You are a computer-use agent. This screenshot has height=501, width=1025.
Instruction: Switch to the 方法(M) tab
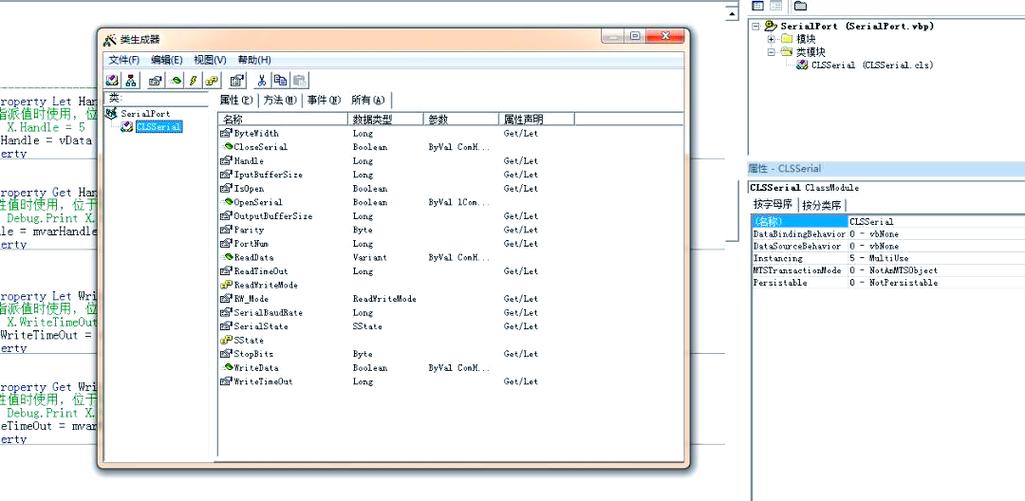tap(280, 100)
